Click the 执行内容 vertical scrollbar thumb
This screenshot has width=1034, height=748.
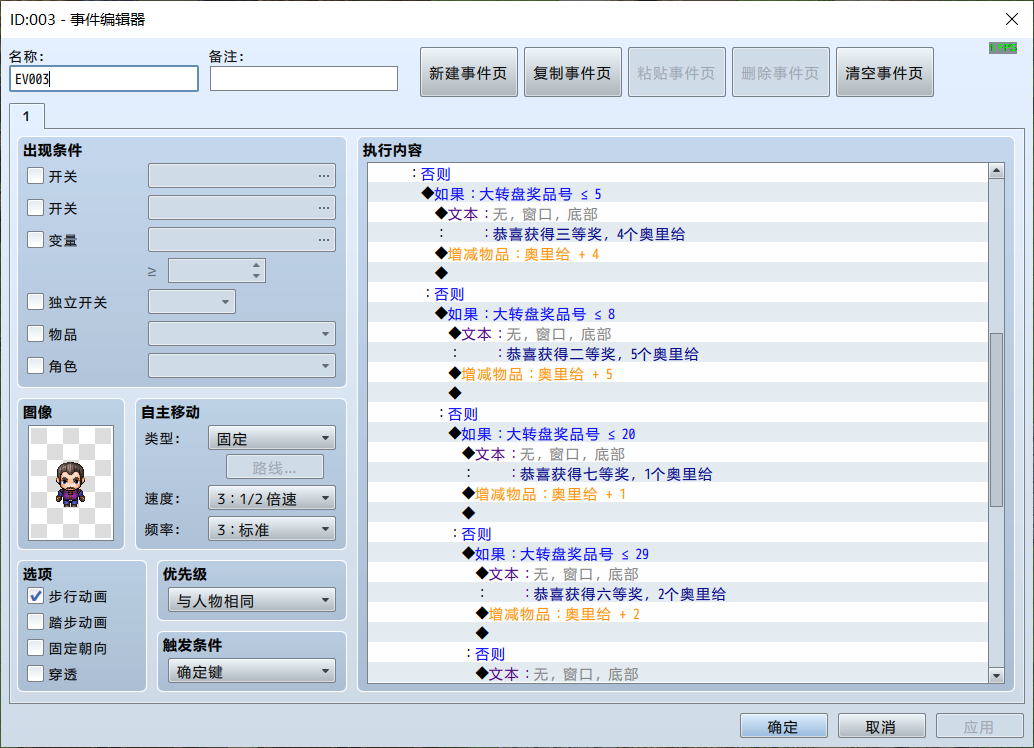pos(996,420)
